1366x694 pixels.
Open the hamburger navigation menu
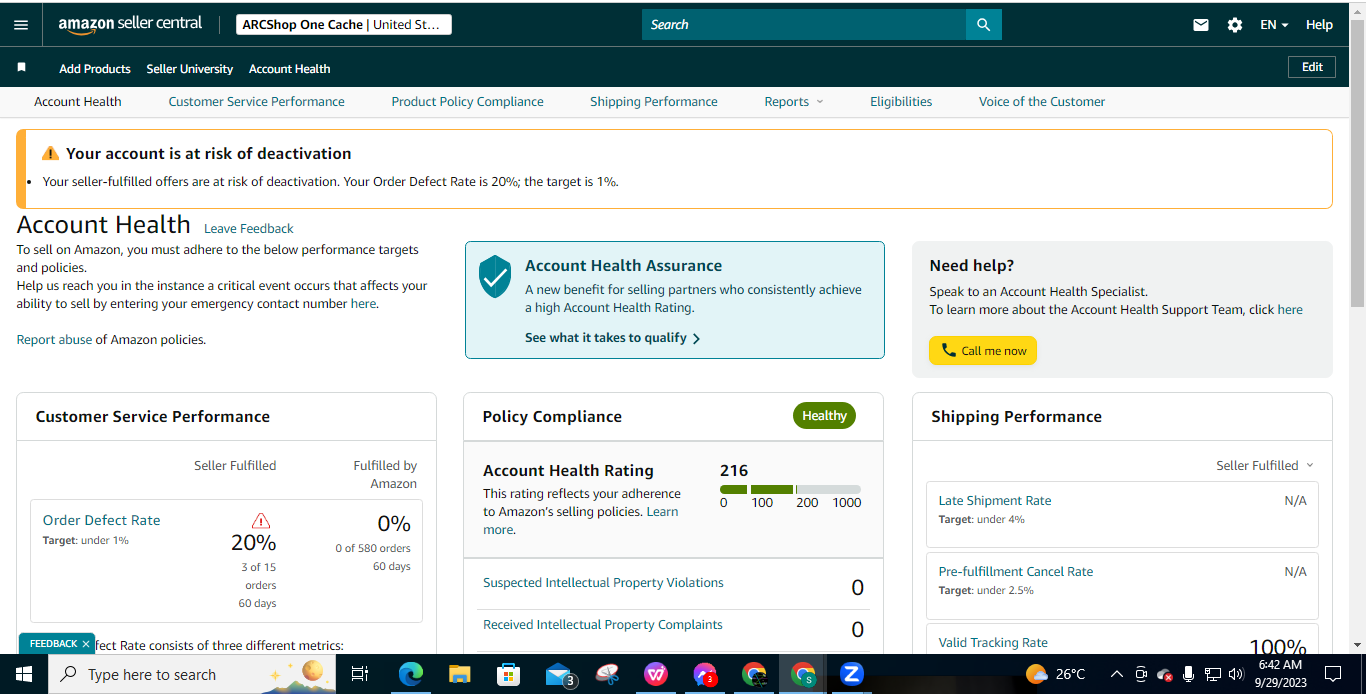[21, 25]
